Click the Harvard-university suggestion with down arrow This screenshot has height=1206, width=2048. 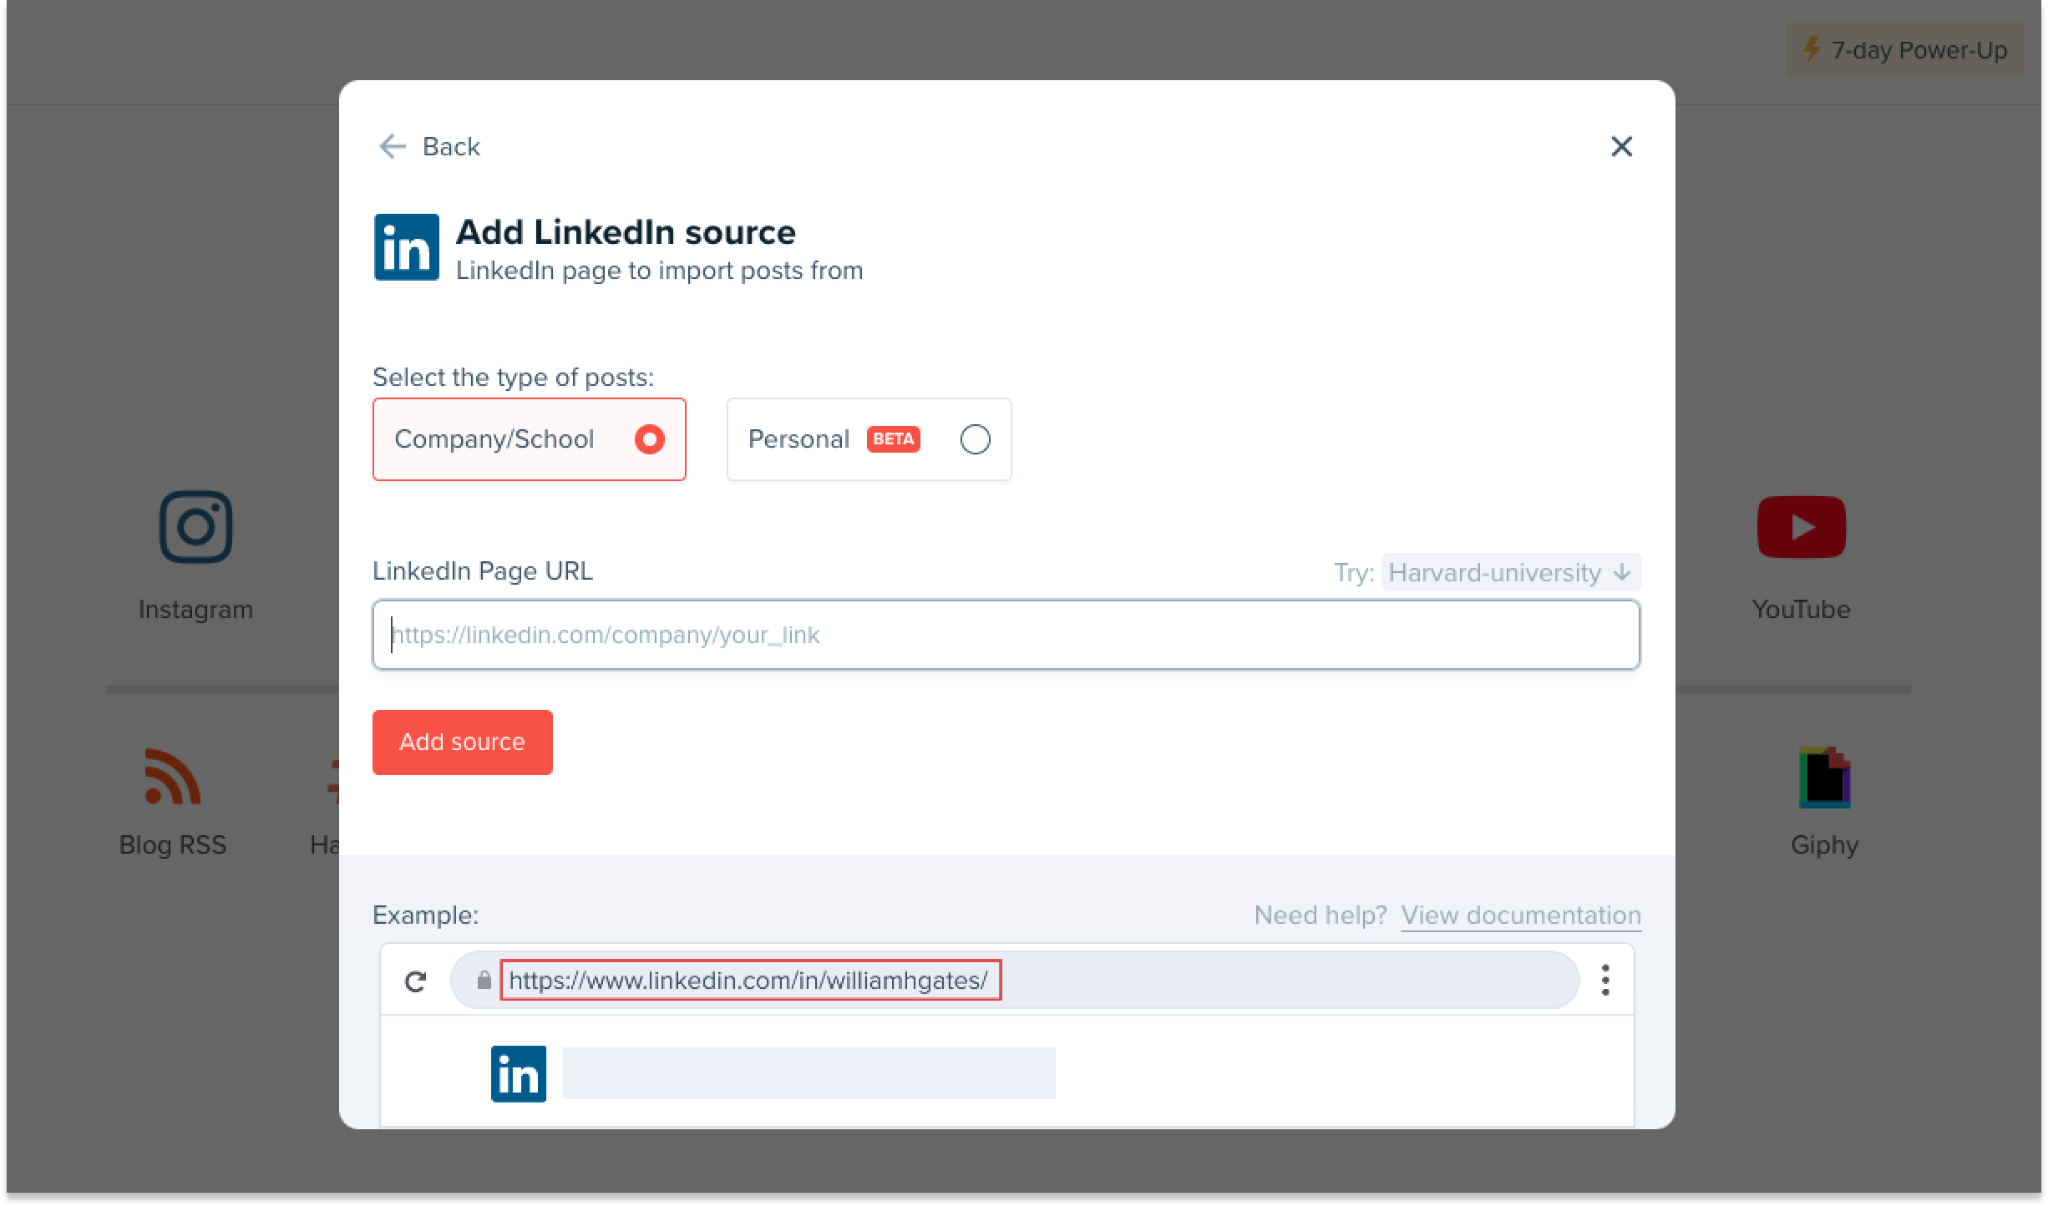point(1510,572)
